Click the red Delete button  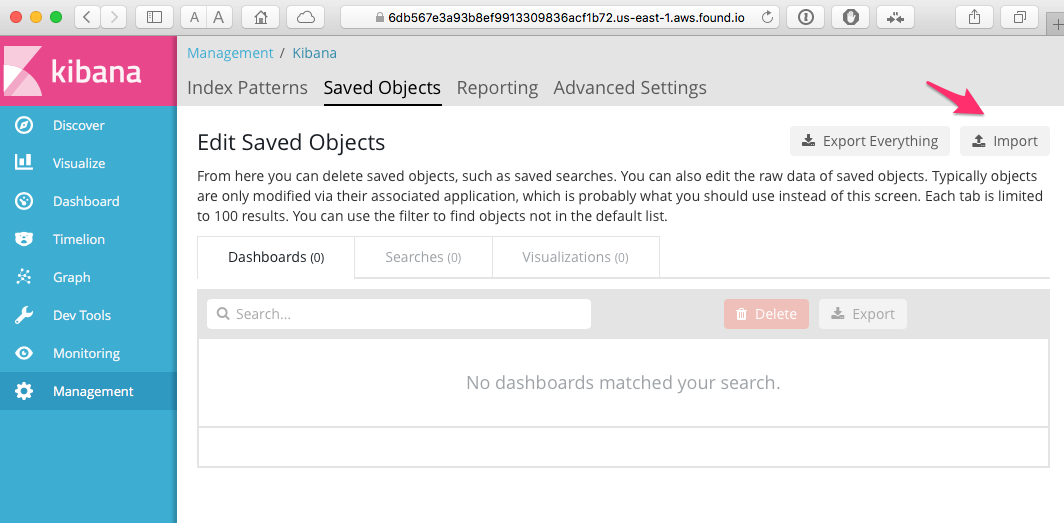point(767,314)
